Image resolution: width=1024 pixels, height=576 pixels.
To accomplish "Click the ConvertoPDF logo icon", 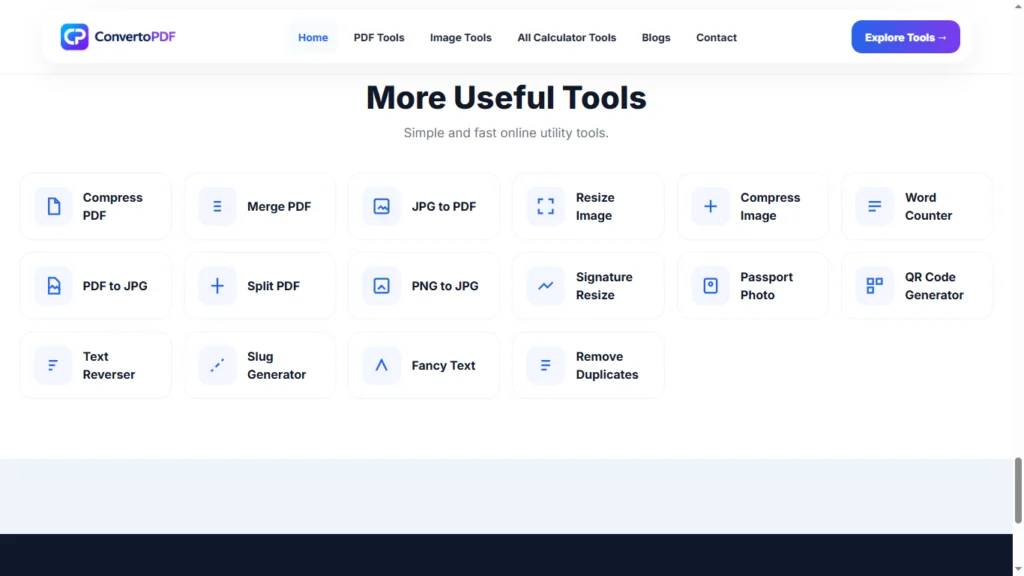I will (74, 37).
